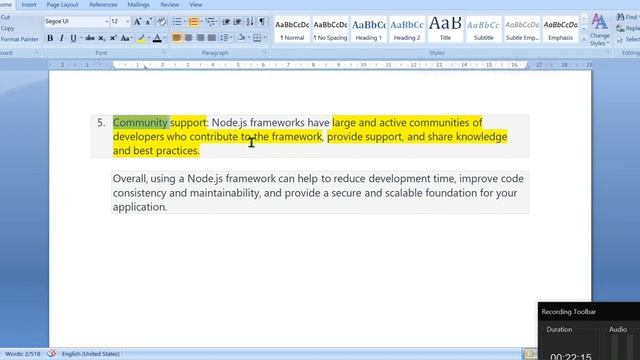Click the Increase Indent icon
The height and width of the screenshot is (360, 640).
(x=237, y=22)
